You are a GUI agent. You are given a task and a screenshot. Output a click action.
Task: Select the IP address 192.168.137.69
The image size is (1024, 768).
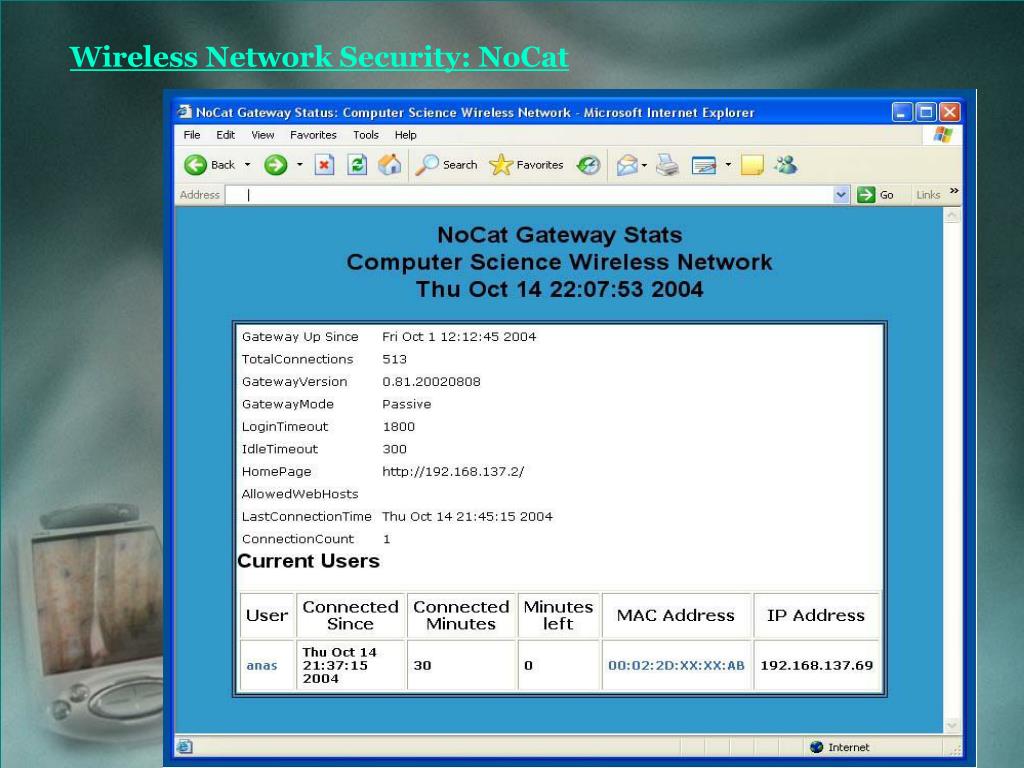pyautogui.click(x=816, y=665)
